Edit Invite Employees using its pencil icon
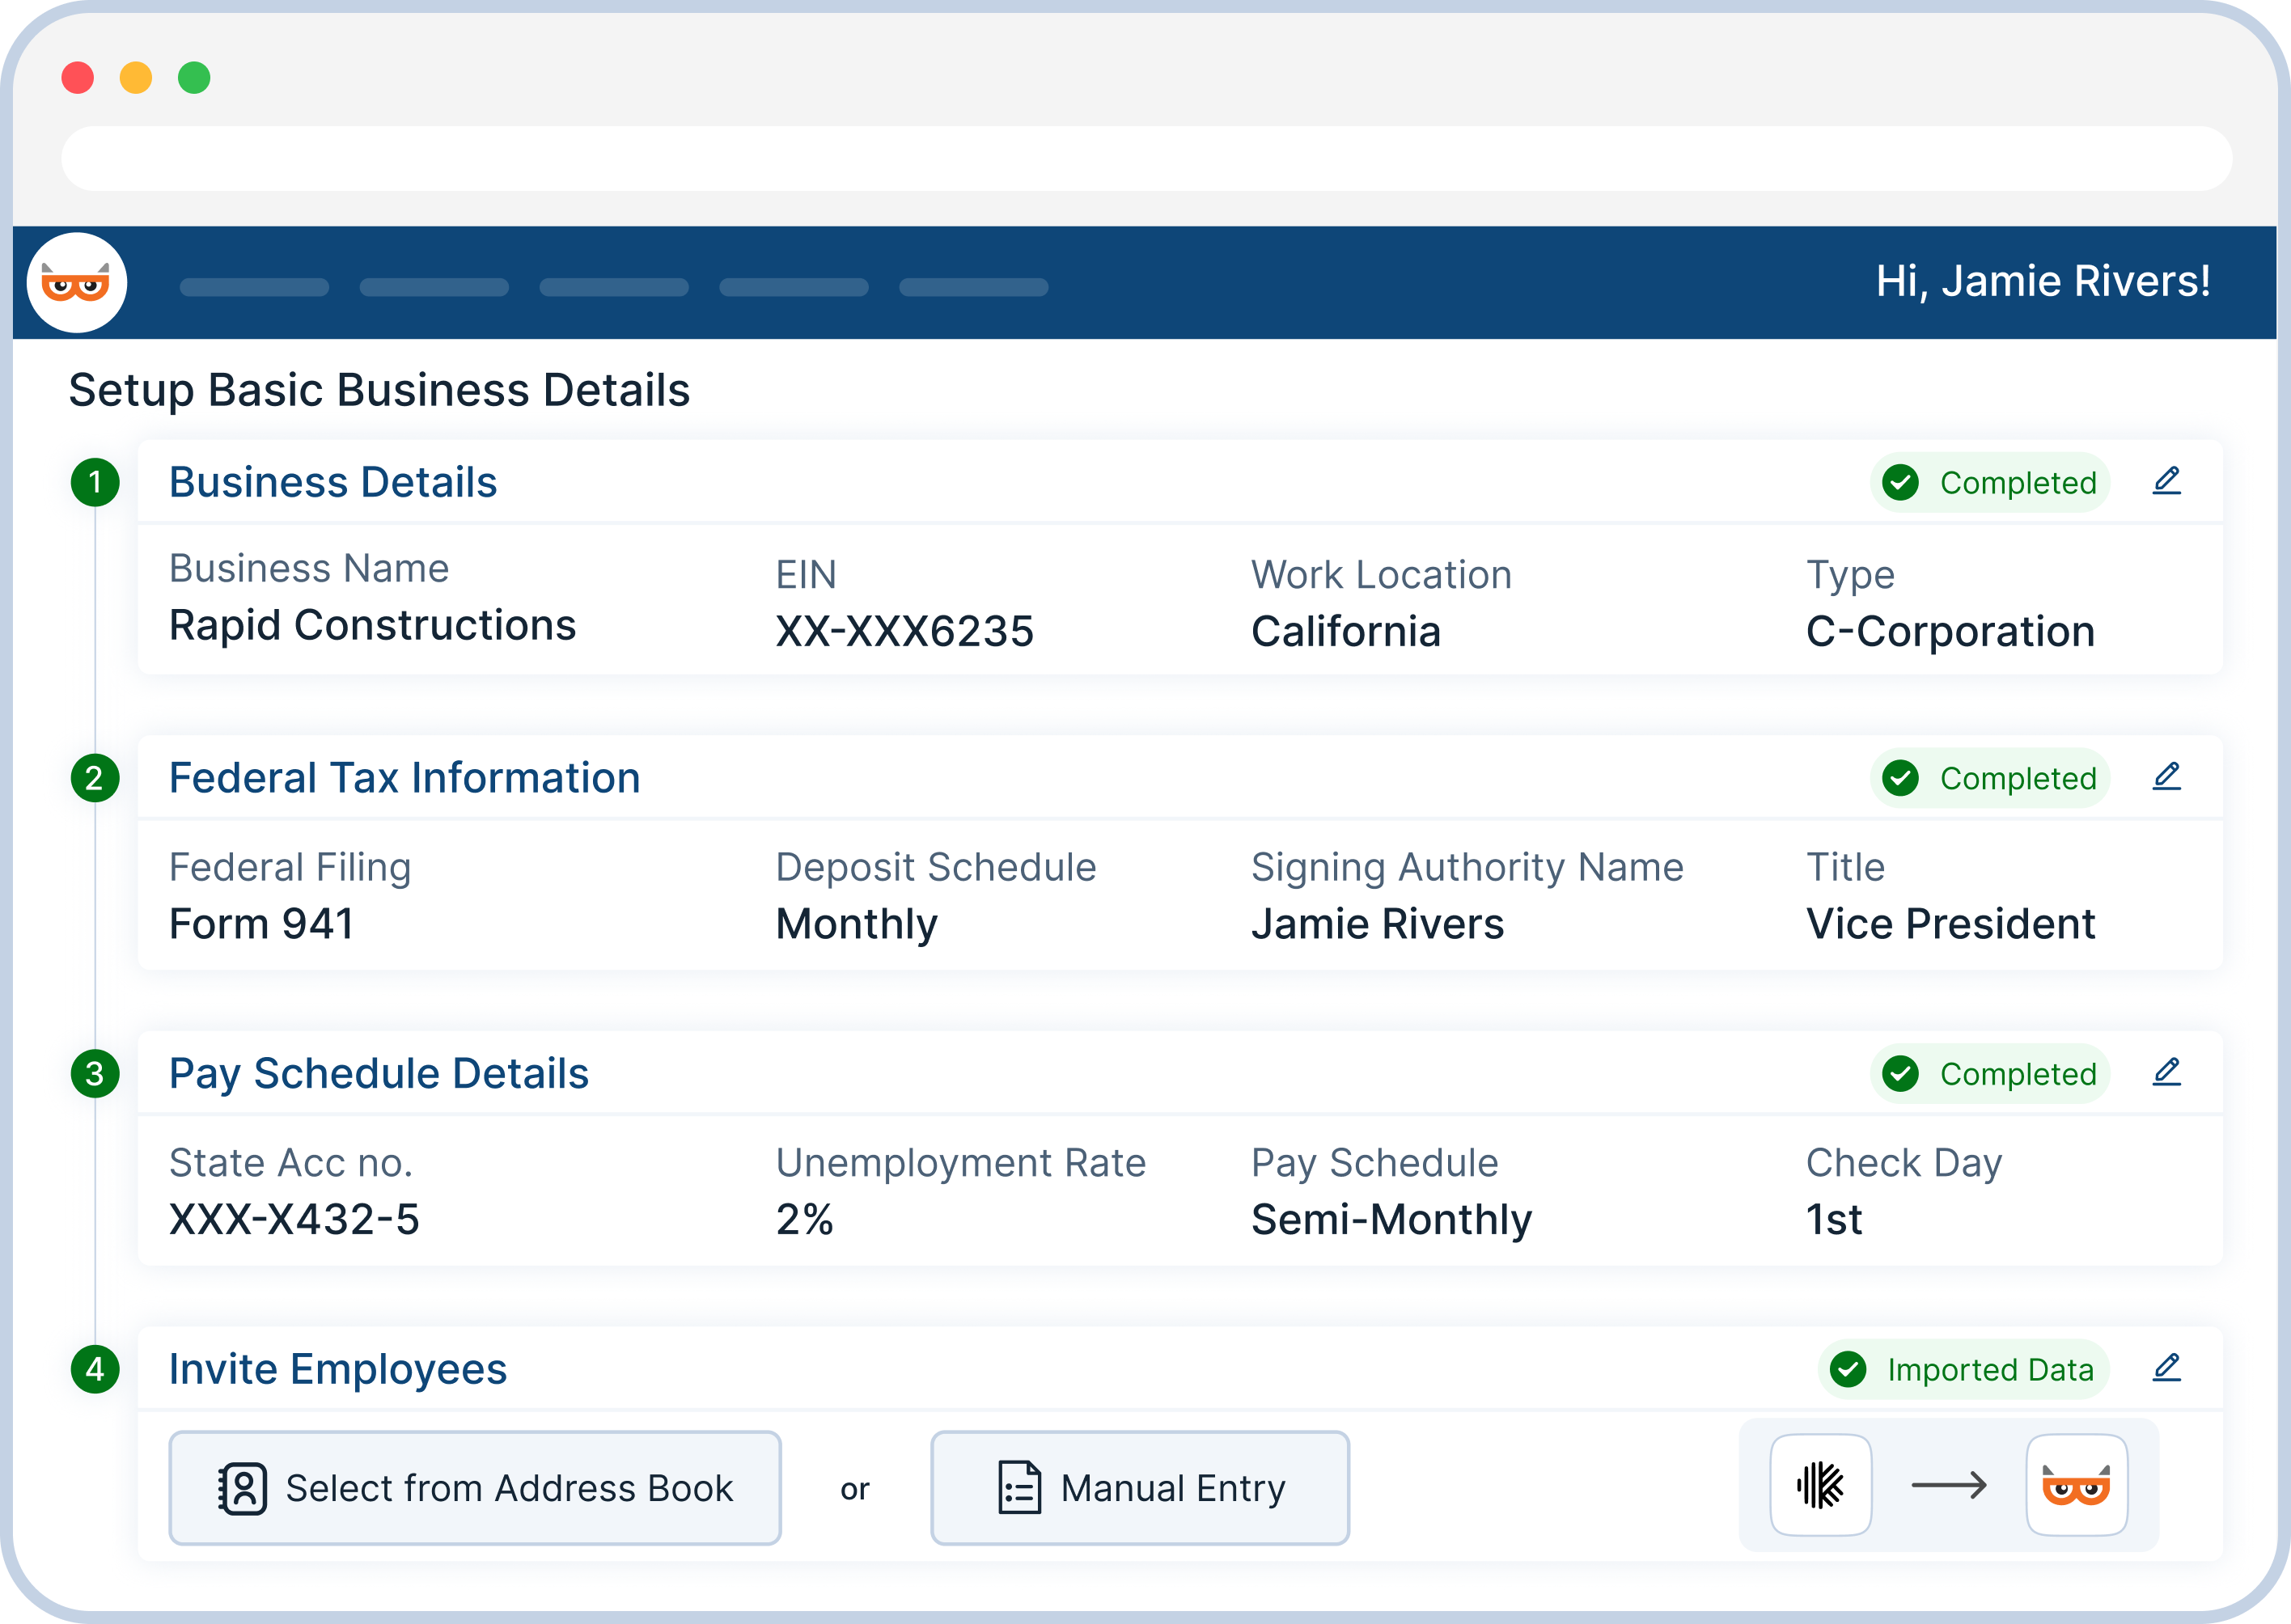 click(2167, 1369)
